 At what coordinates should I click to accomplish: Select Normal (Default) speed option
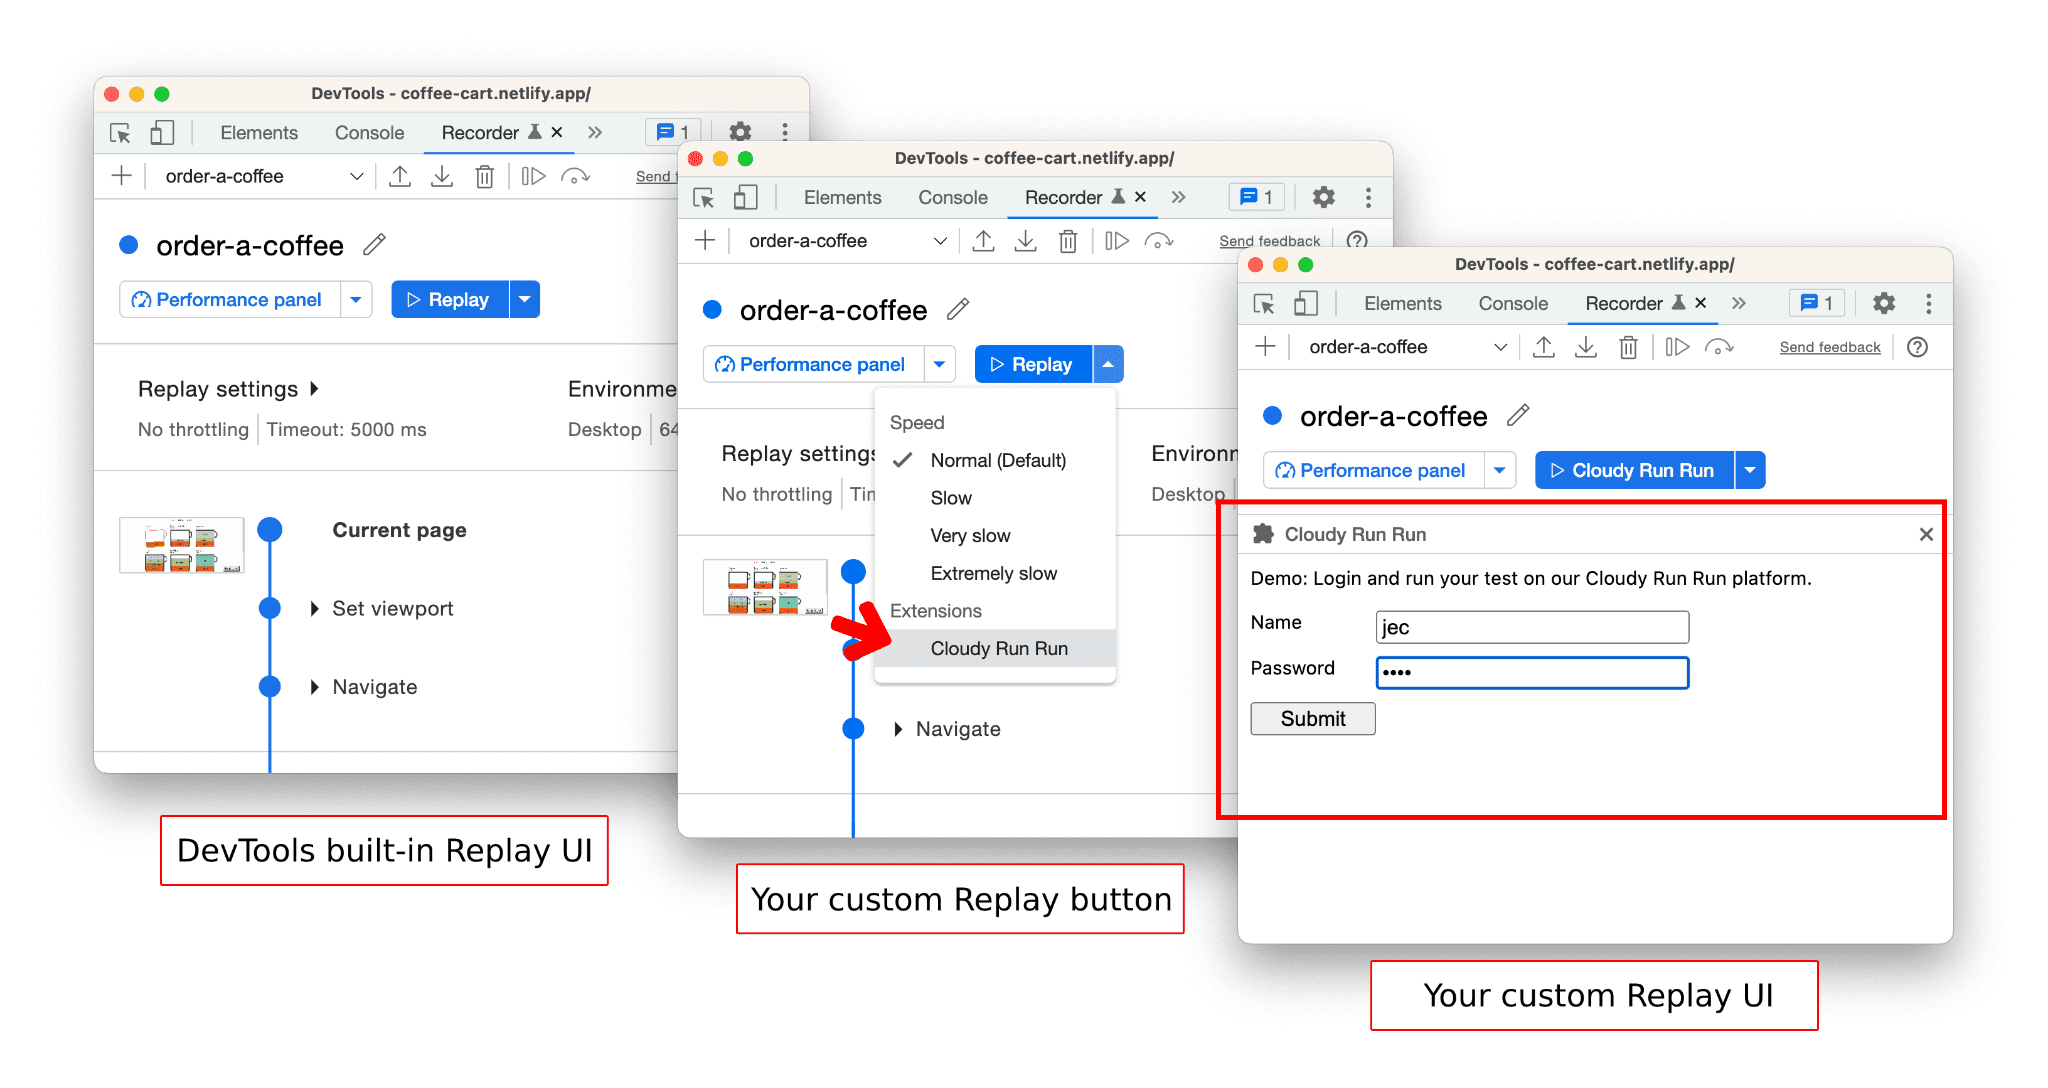click(x=996, y=459)
